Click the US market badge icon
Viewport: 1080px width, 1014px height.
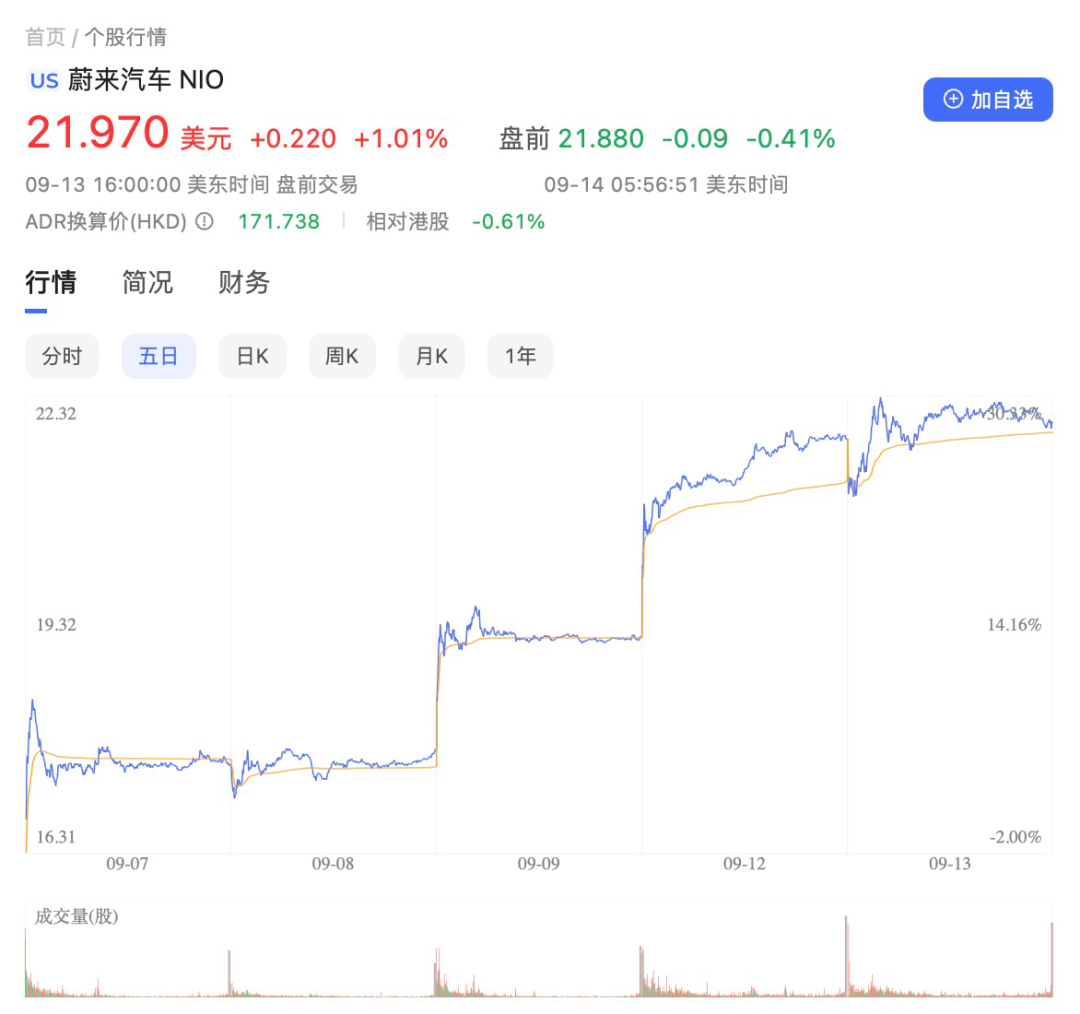tap(45, 81)
